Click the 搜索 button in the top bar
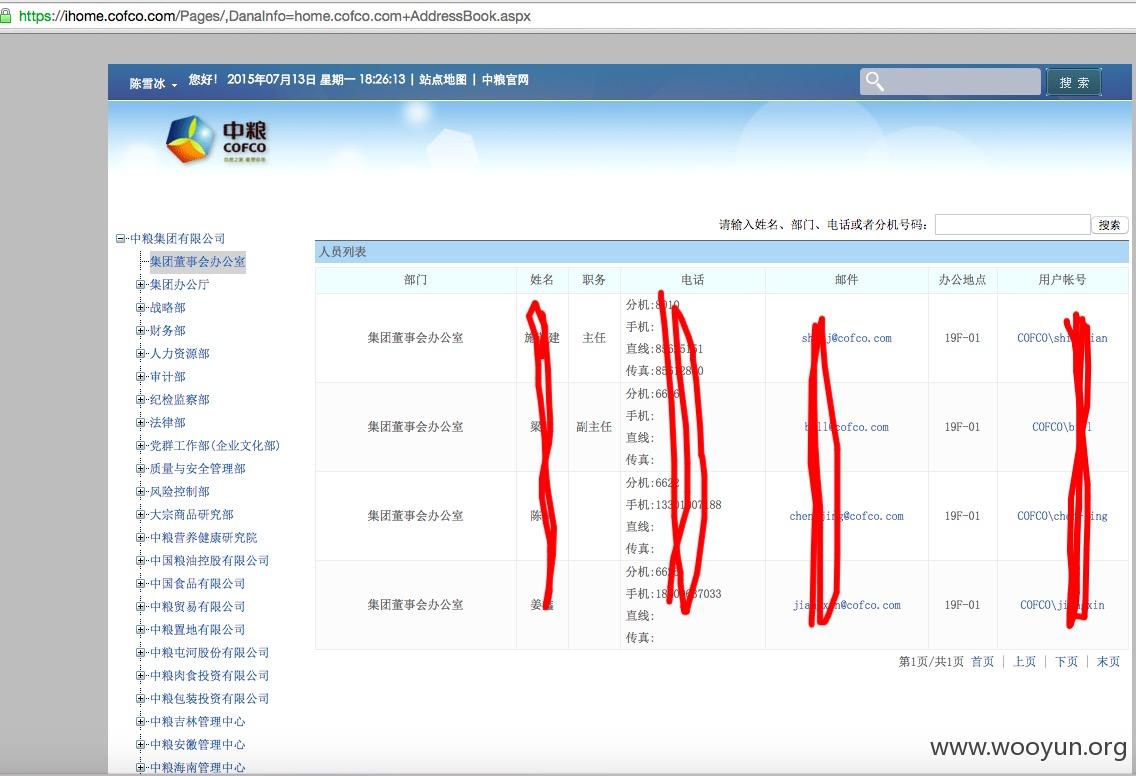Viewport: 1136px width, 776px height. point(1074,82)
